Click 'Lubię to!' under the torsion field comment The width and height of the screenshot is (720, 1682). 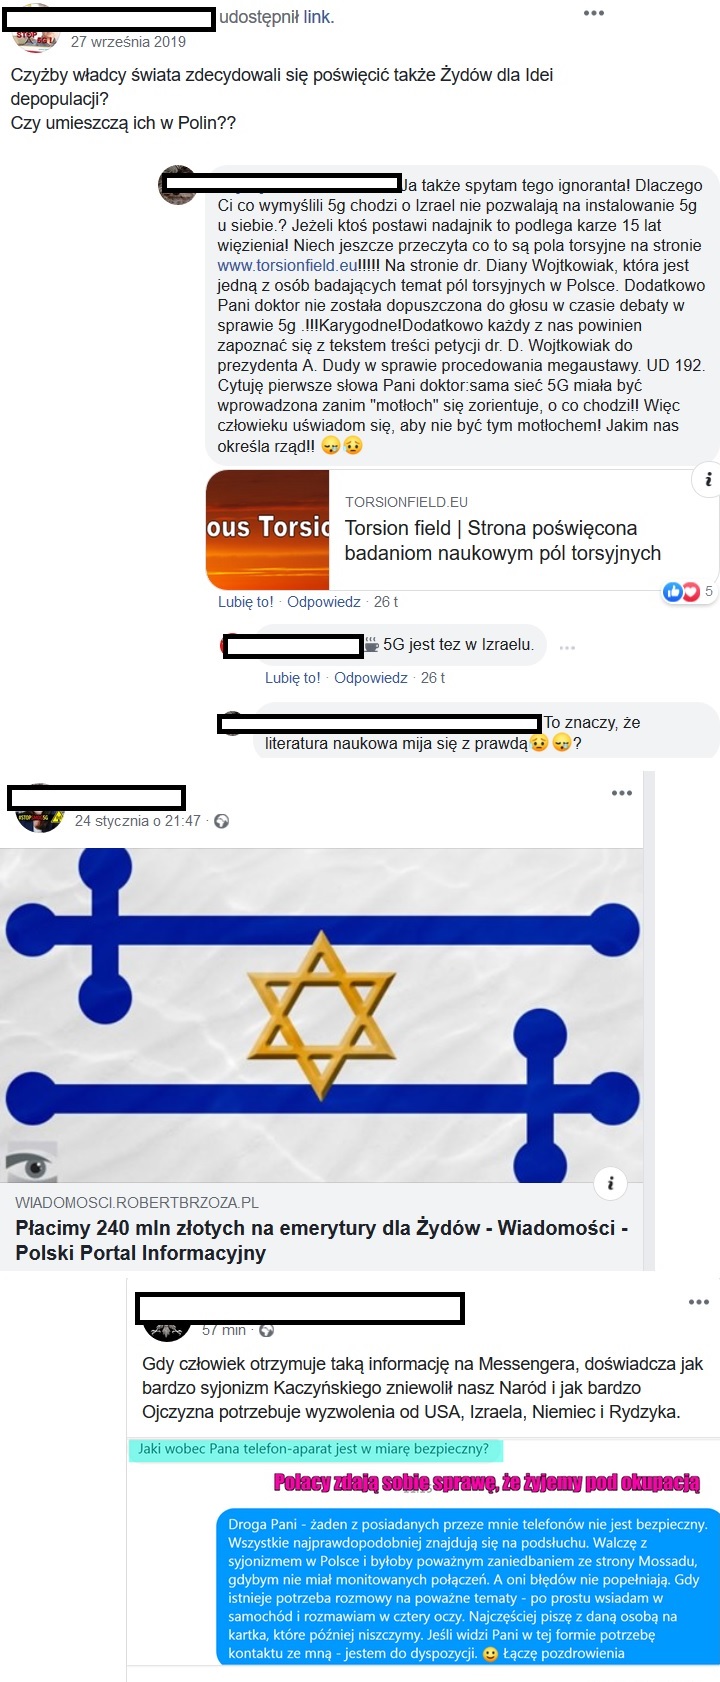coord(246,602)
